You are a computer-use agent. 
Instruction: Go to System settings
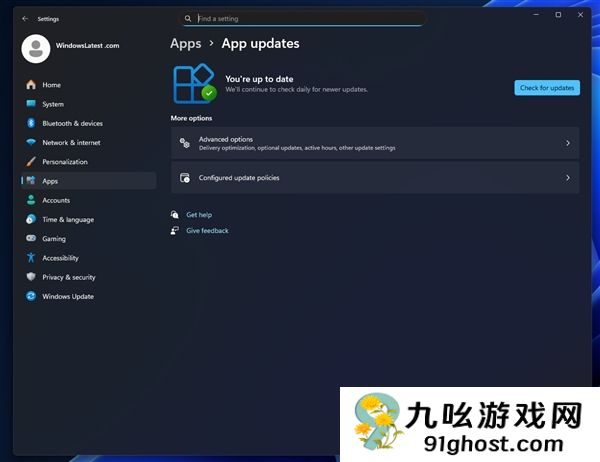click(x=89, y=104)
